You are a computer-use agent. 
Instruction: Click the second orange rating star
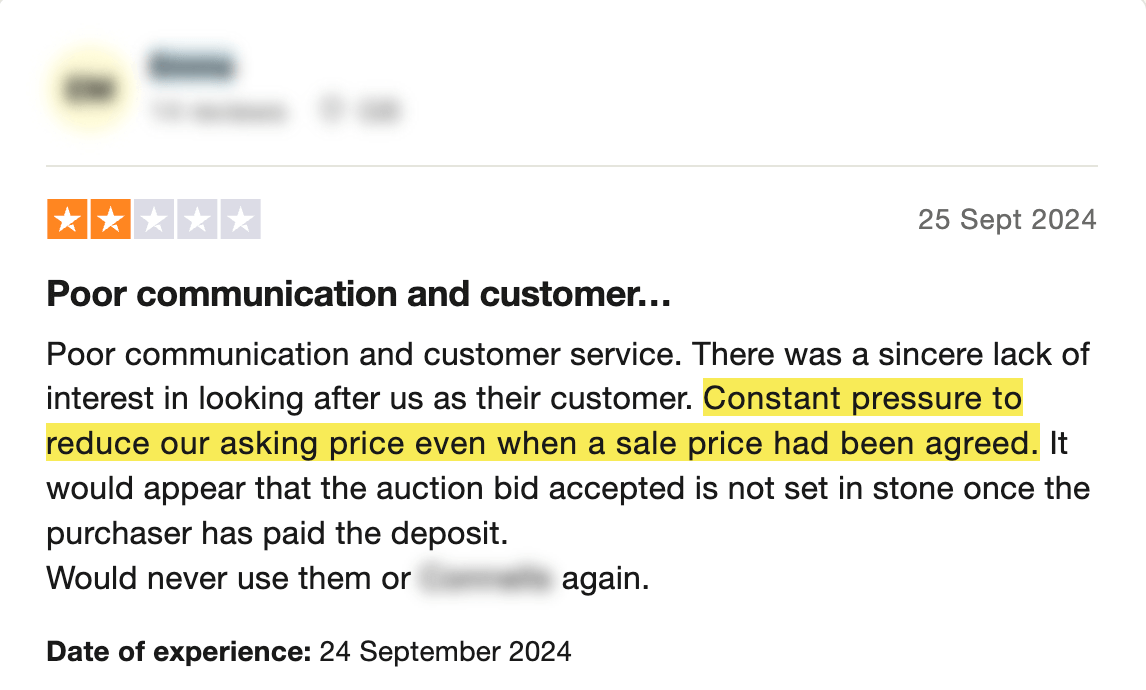pyautogui.click(x=110, y=220)
